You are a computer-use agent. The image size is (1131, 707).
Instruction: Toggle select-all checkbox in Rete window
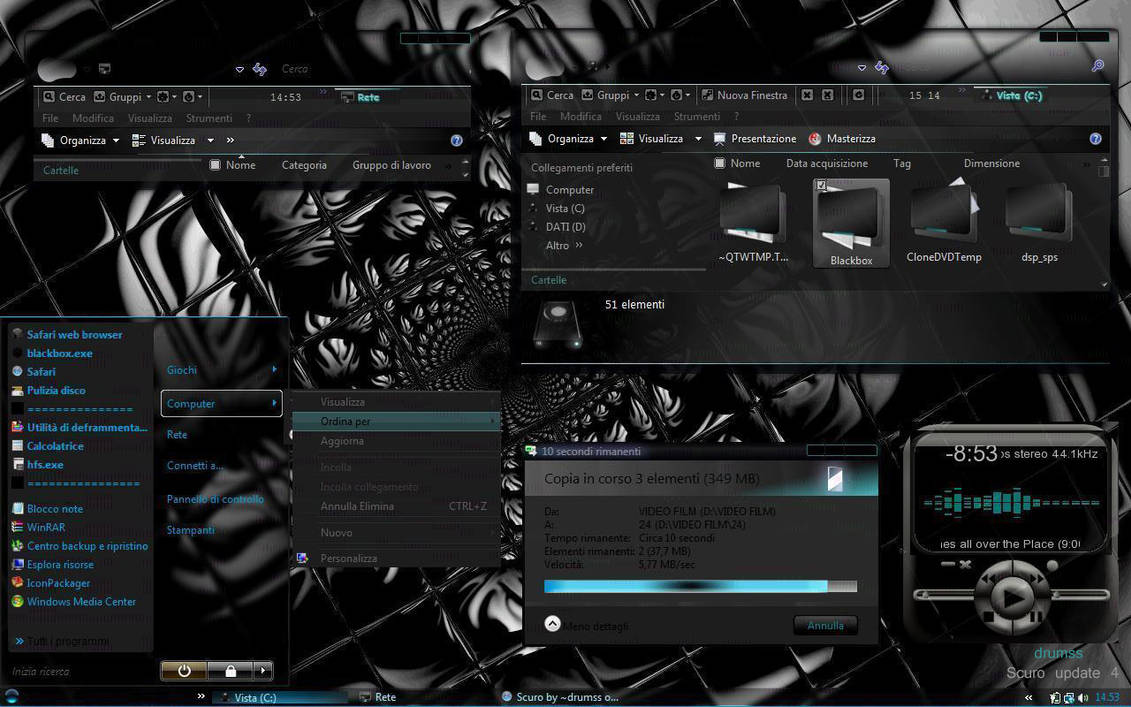(x=215, y=165)
